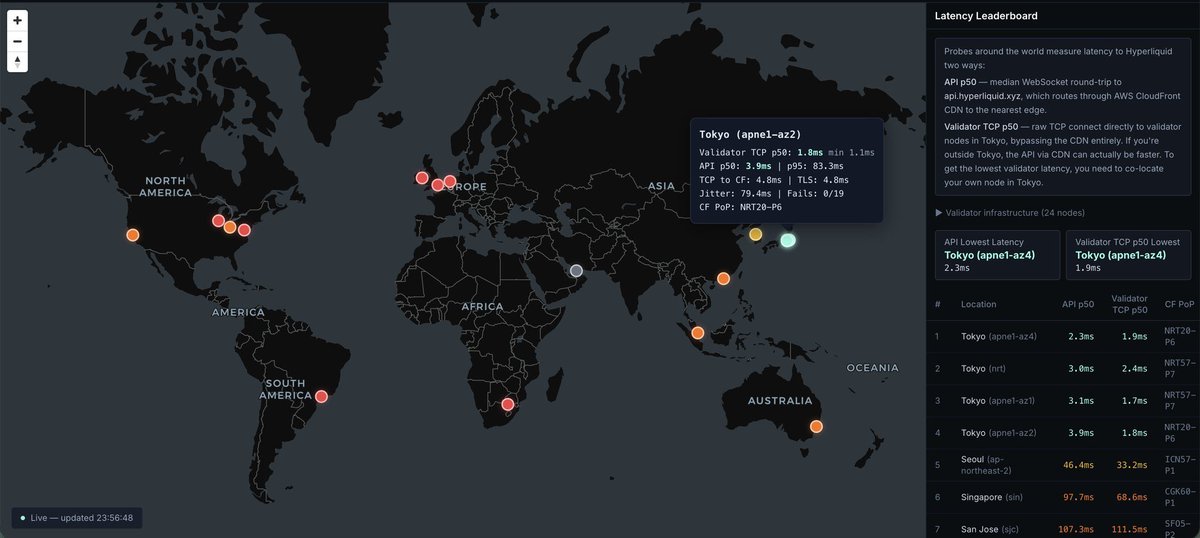Click the # rank column header
The width and height of the screenshot is (1200, 538).
pyautogui.click(x=938, y=304)
